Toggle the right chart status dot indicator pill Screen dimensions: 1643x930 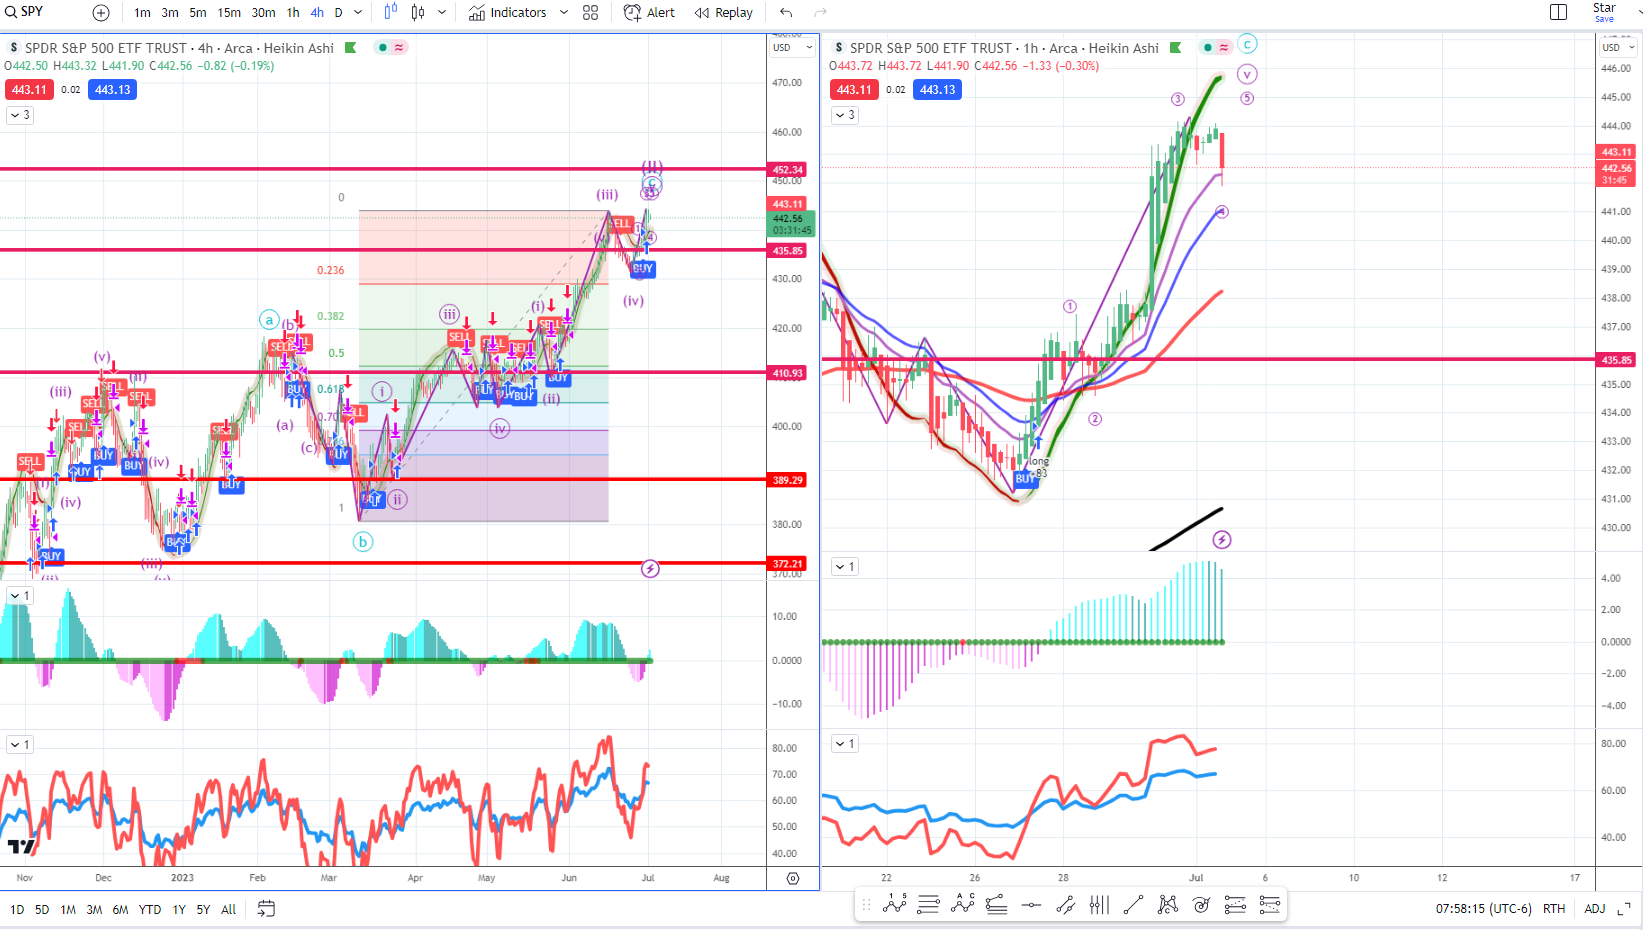(1216, 47)
